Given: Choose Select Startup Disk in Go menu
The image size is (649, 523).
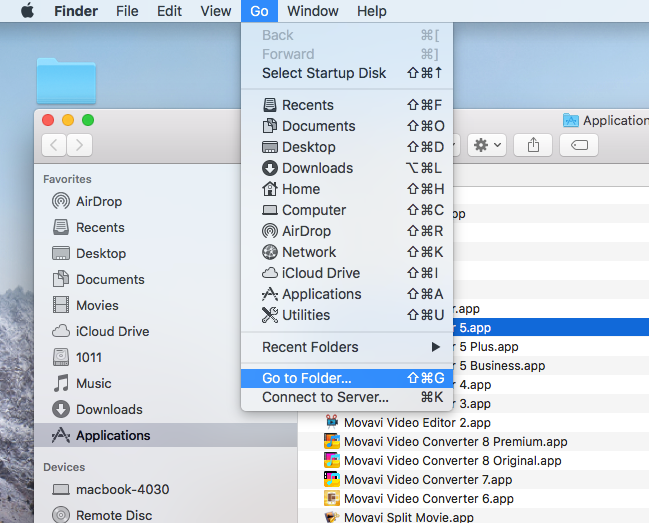Looking at the screenshot, I should tap(347, 73).
